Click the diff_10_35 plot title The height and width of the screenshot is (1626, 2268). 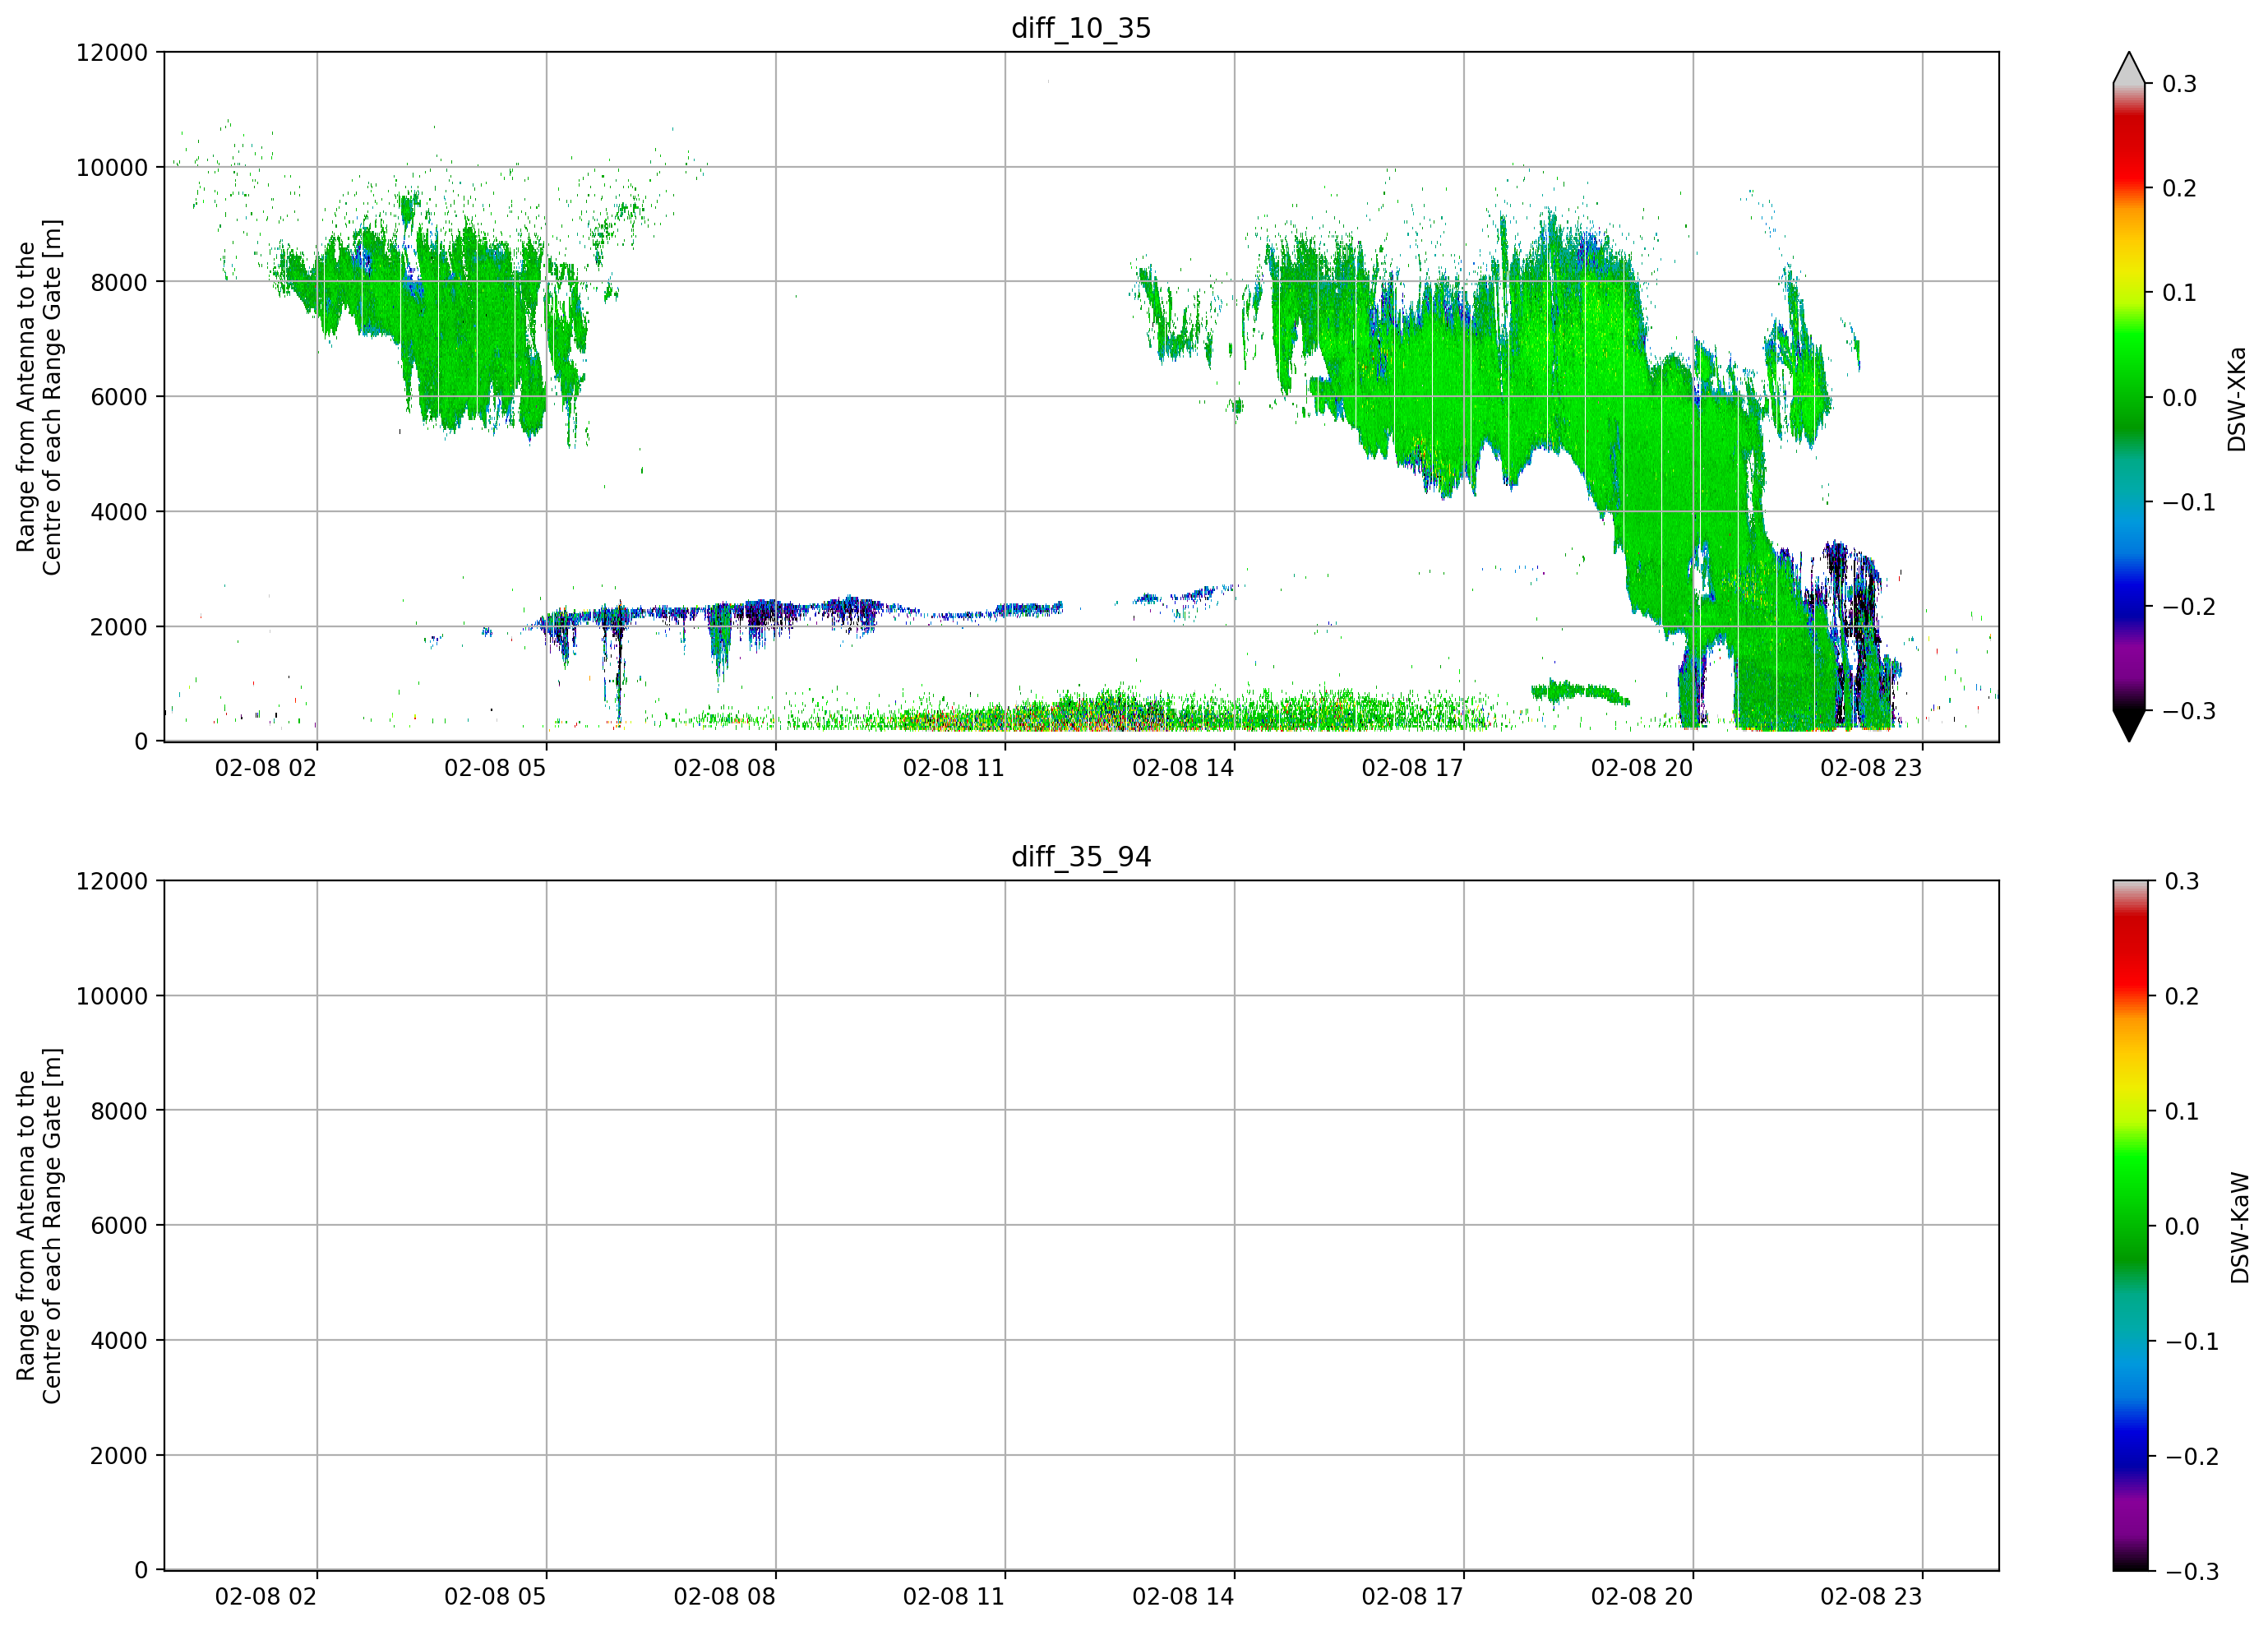[1081, 28]
